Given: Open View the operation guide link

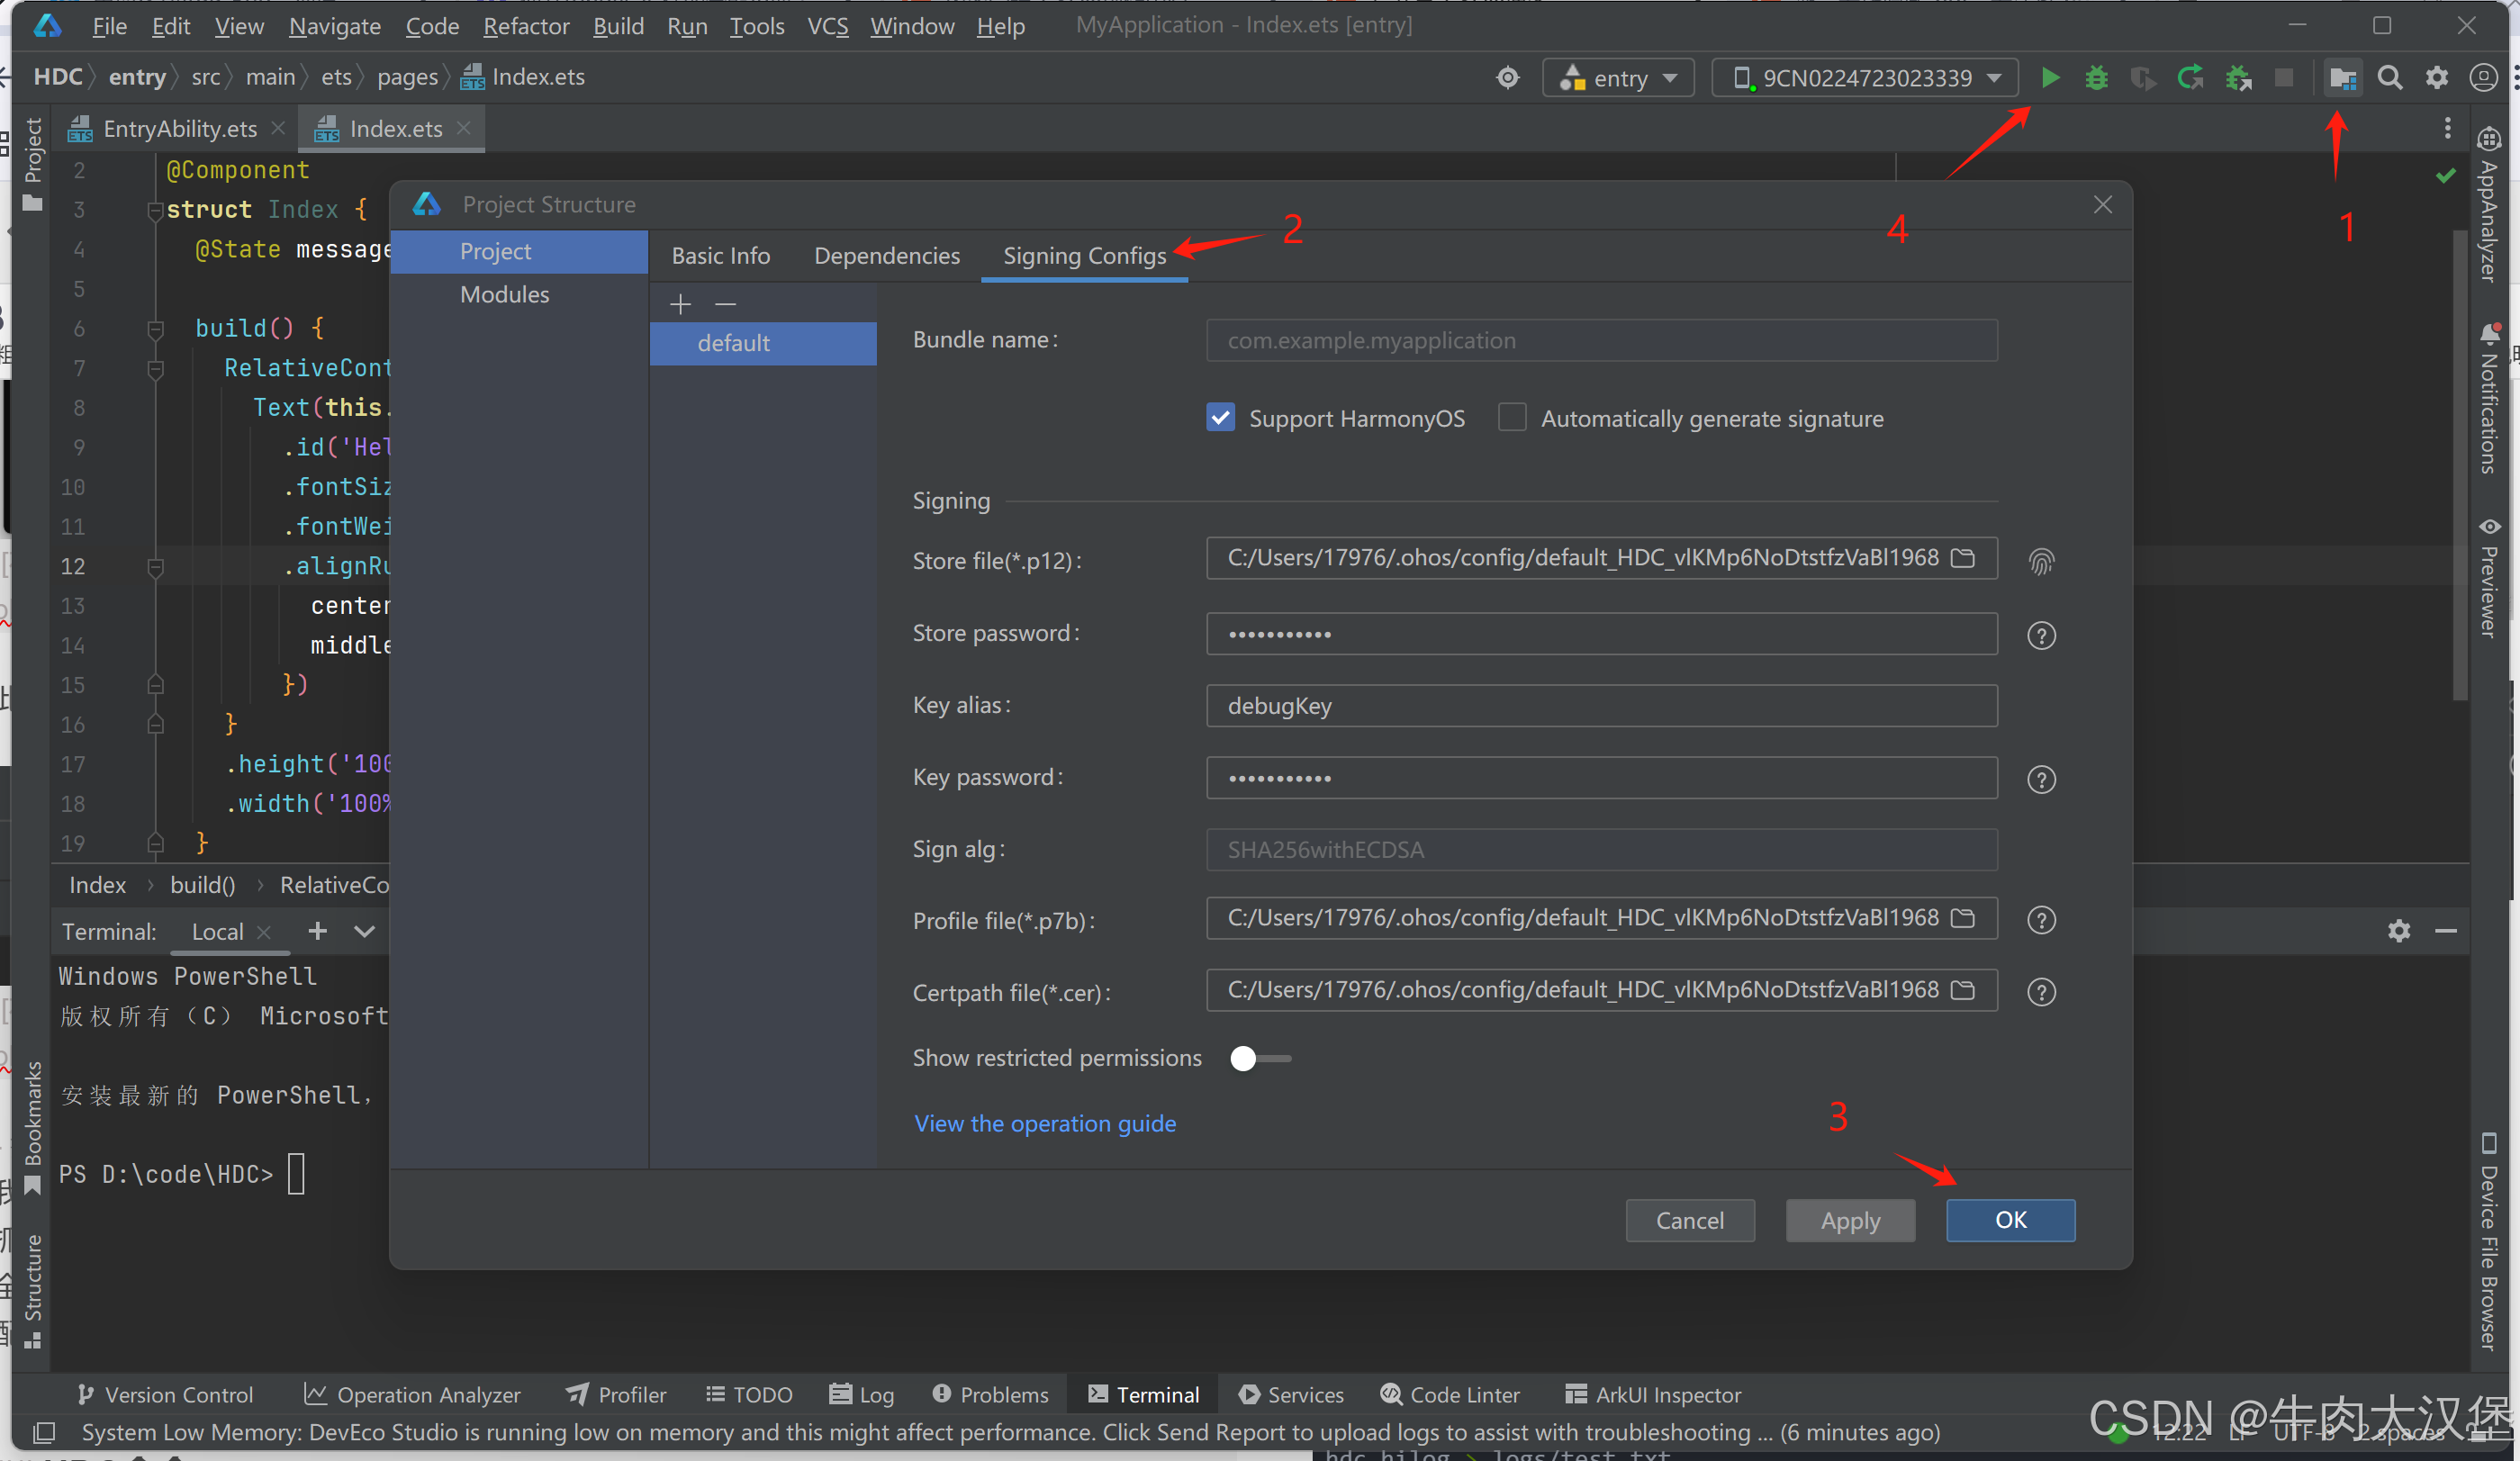Looking at the screenshot, I should (x=1045, y=1124).
